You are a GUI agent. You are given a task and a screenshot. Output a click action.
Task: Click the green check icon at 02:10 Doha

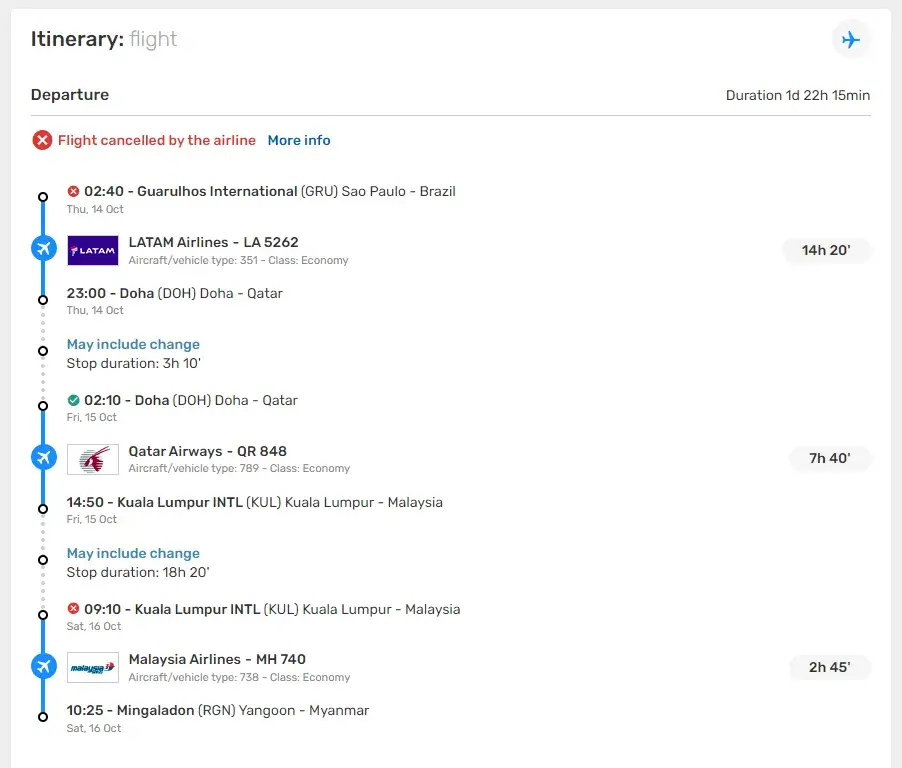pos(73,401)
